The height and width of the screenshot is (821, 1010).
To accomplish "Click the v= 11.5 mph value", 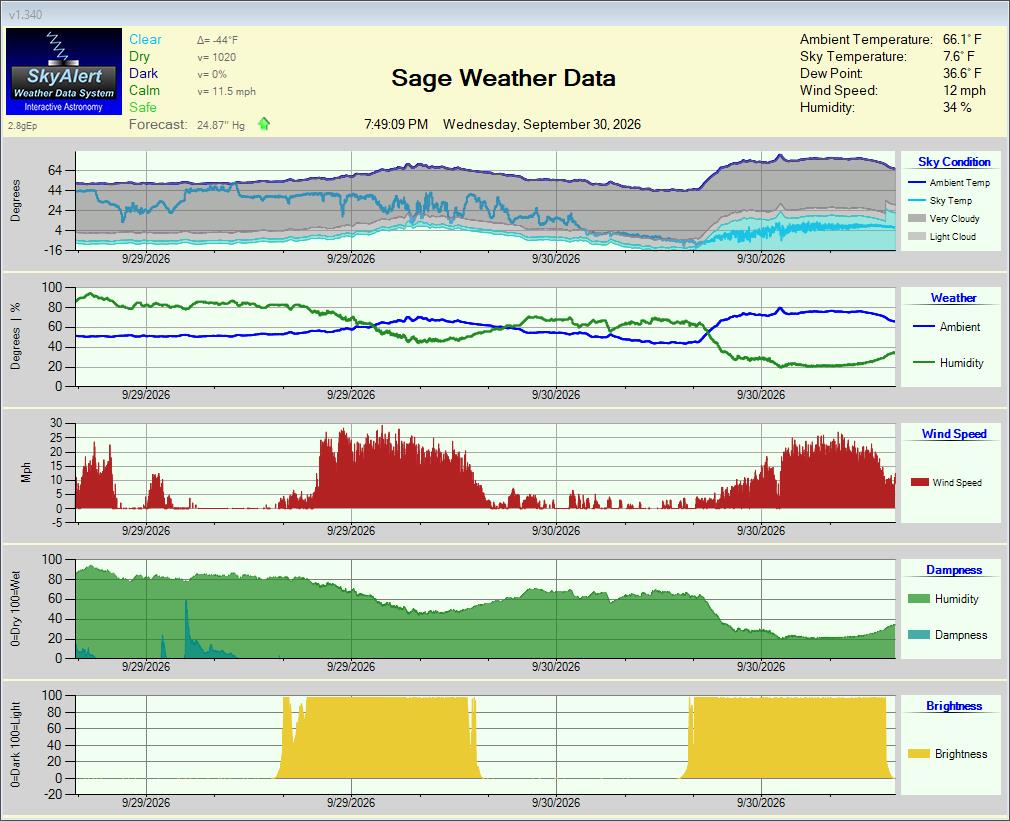I will [226, 91].
